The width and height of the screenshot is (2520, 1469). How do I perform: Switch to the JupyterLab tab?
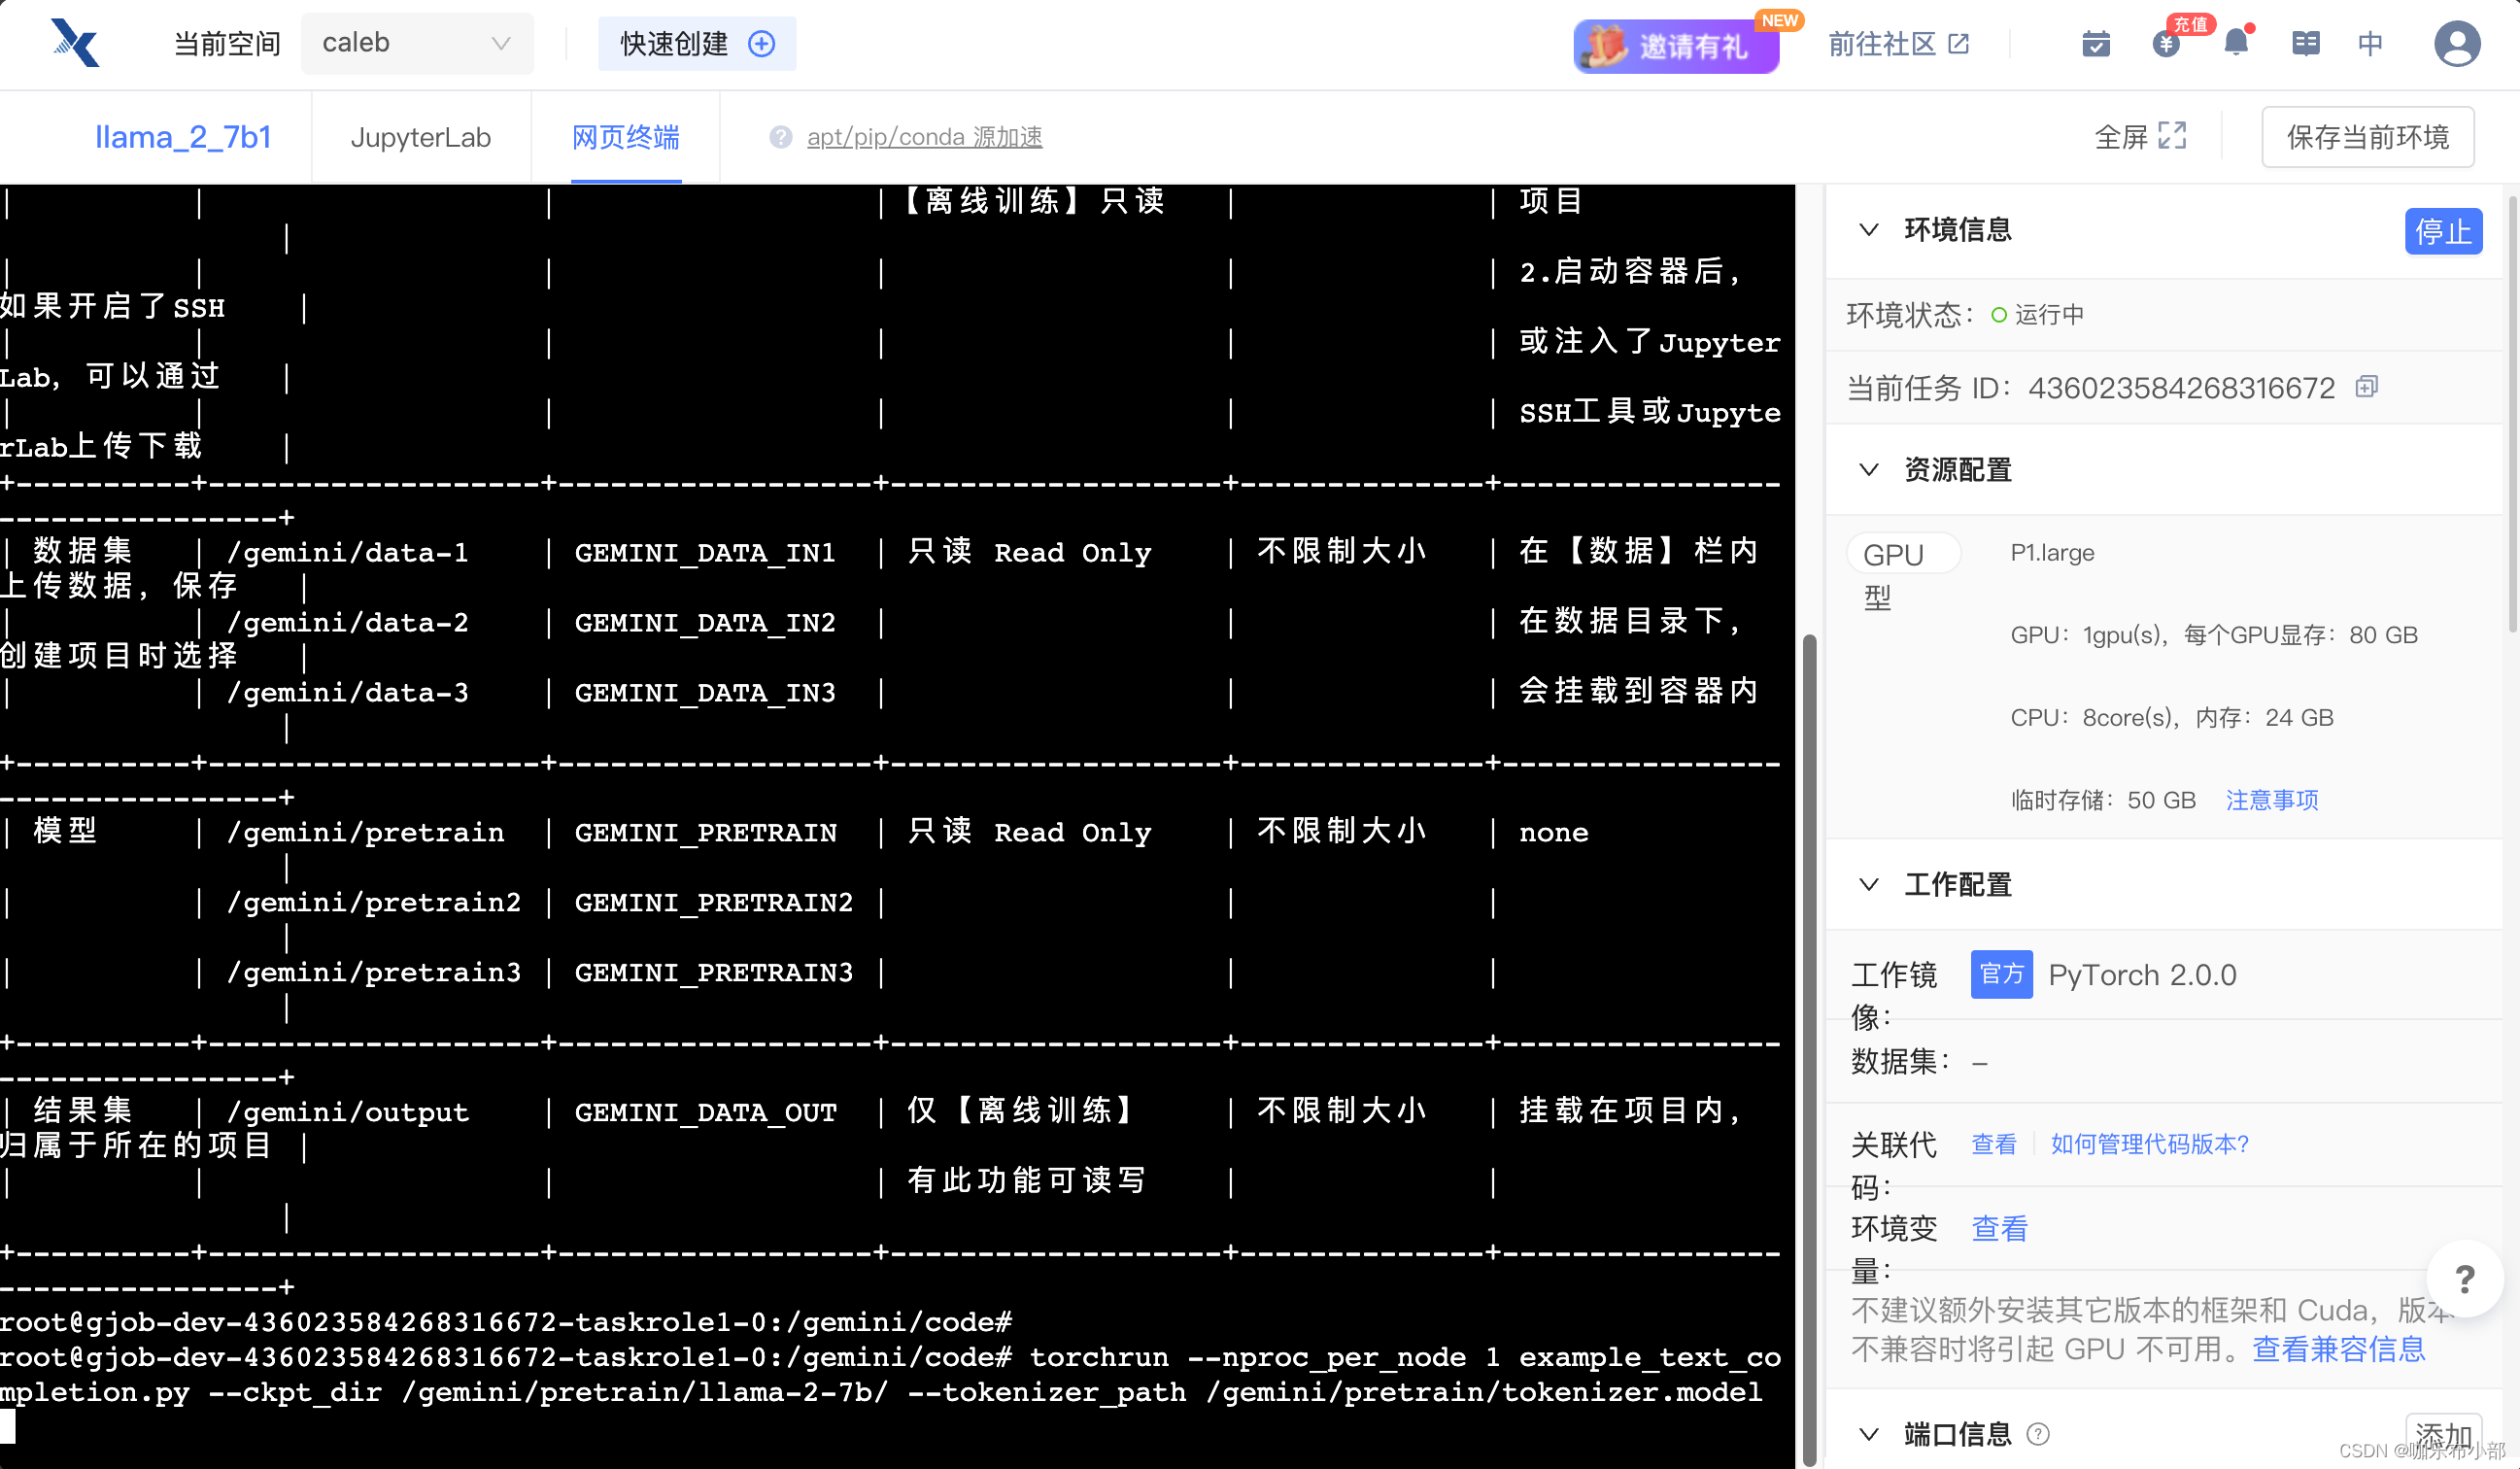tap(420, 137)
